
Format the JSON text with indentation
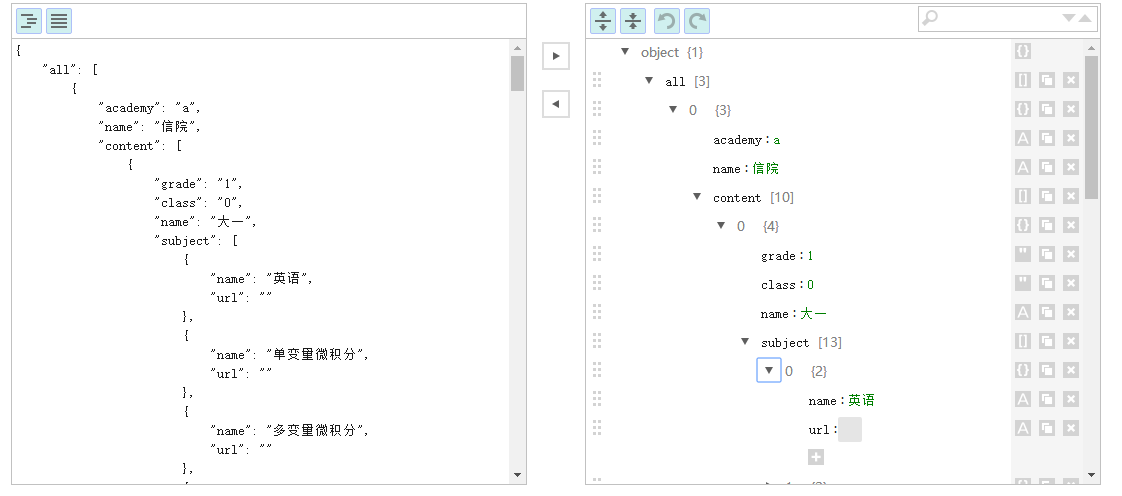point(29,21)
